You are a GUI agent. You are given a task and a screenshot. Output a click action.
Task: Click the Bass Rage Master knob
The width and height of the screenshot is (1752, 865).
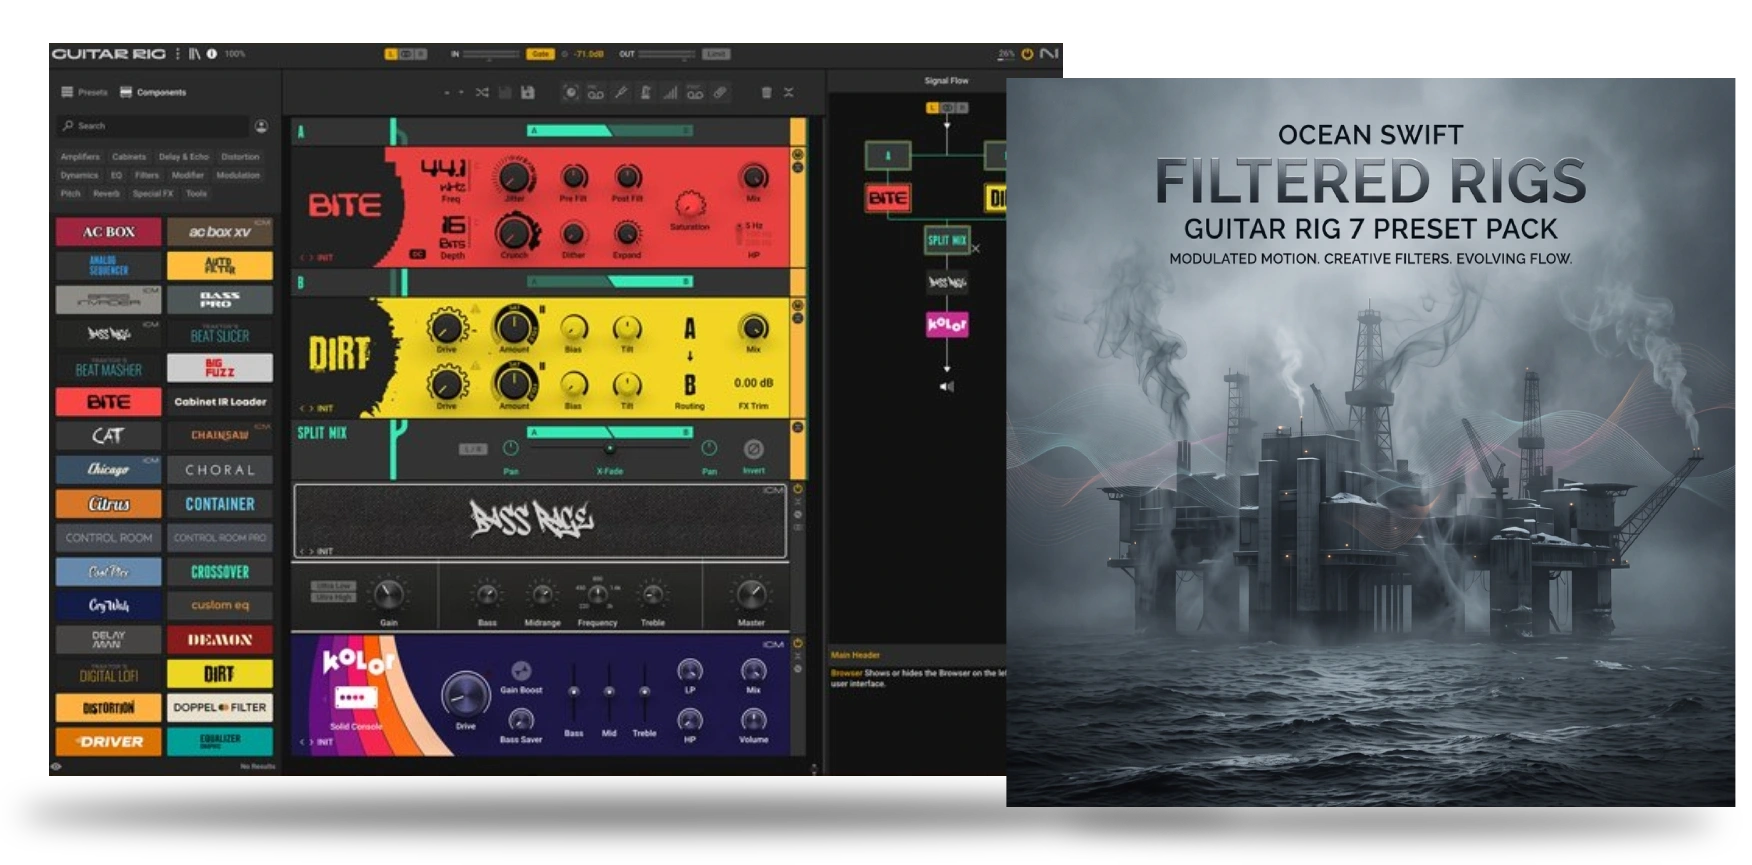pos(751,594)
